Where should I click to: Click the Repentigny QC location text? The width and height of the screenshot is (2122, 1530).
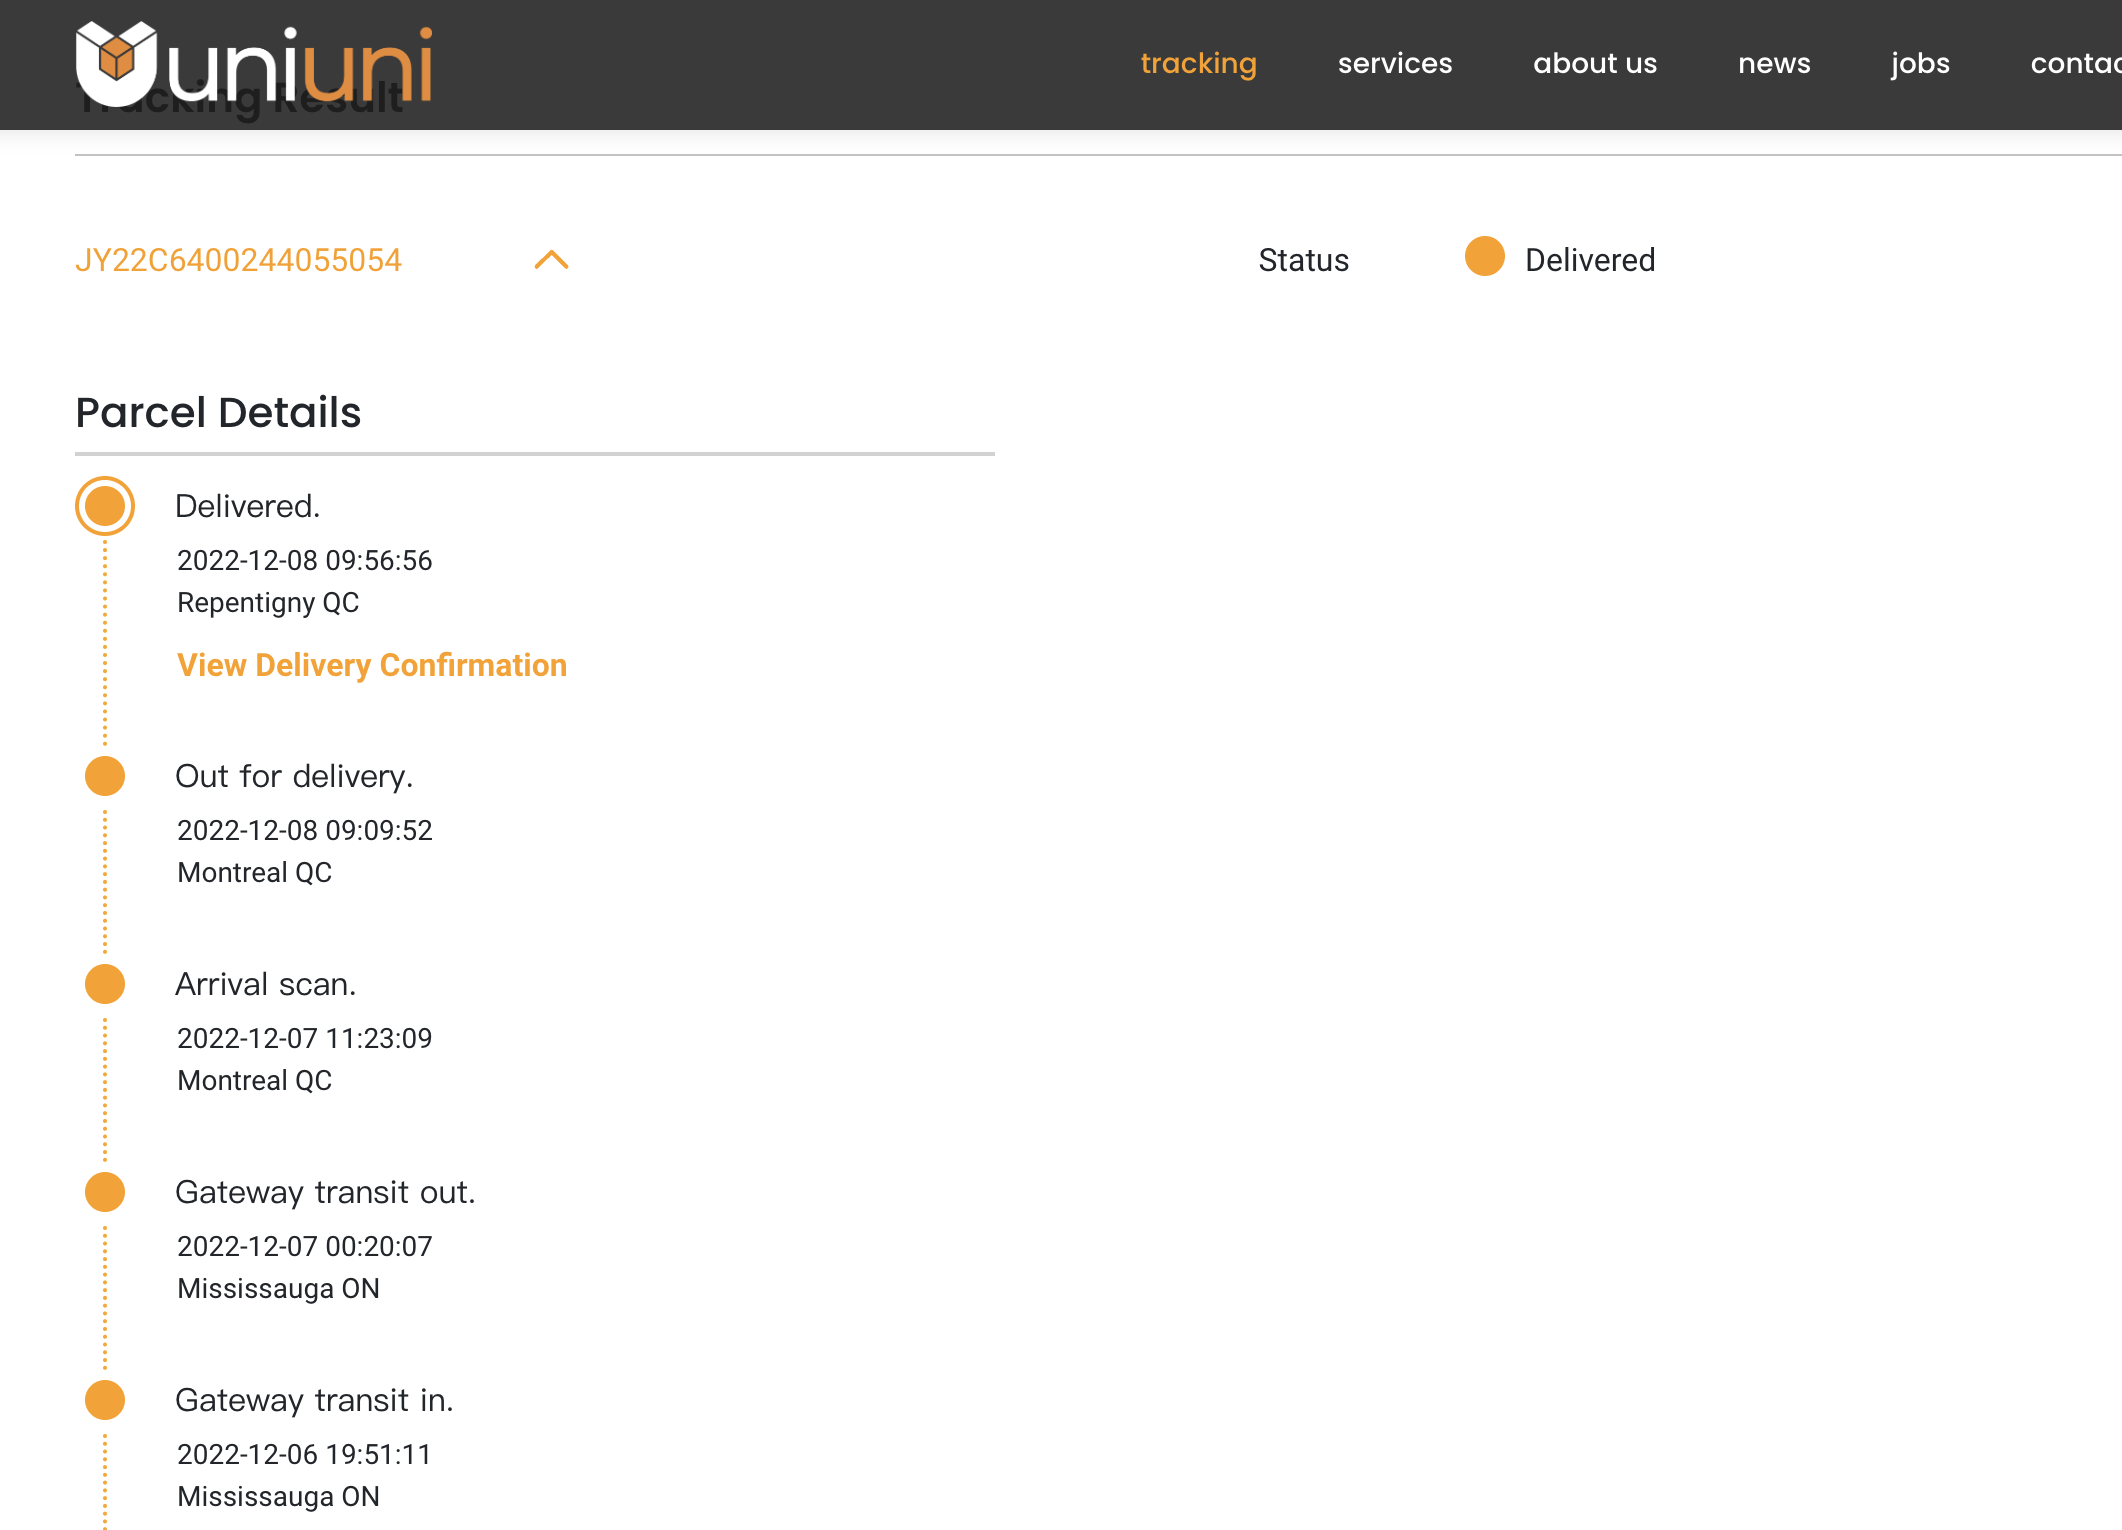coord(268,603)
